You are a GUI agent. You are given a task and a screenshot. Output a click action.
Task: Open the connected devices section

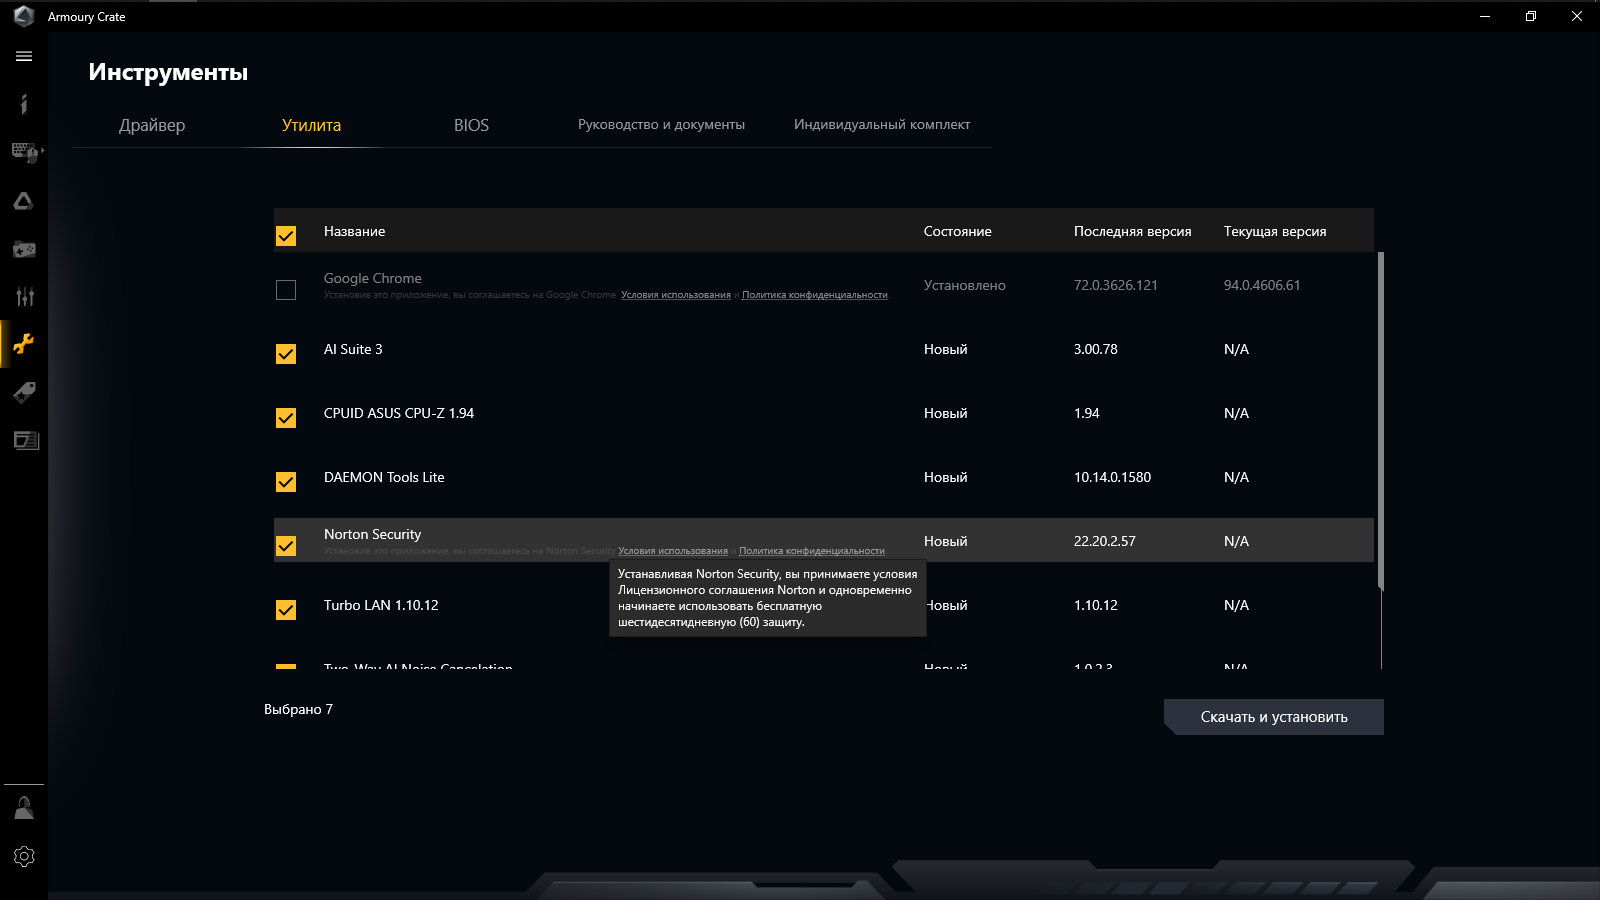[24, 152]
